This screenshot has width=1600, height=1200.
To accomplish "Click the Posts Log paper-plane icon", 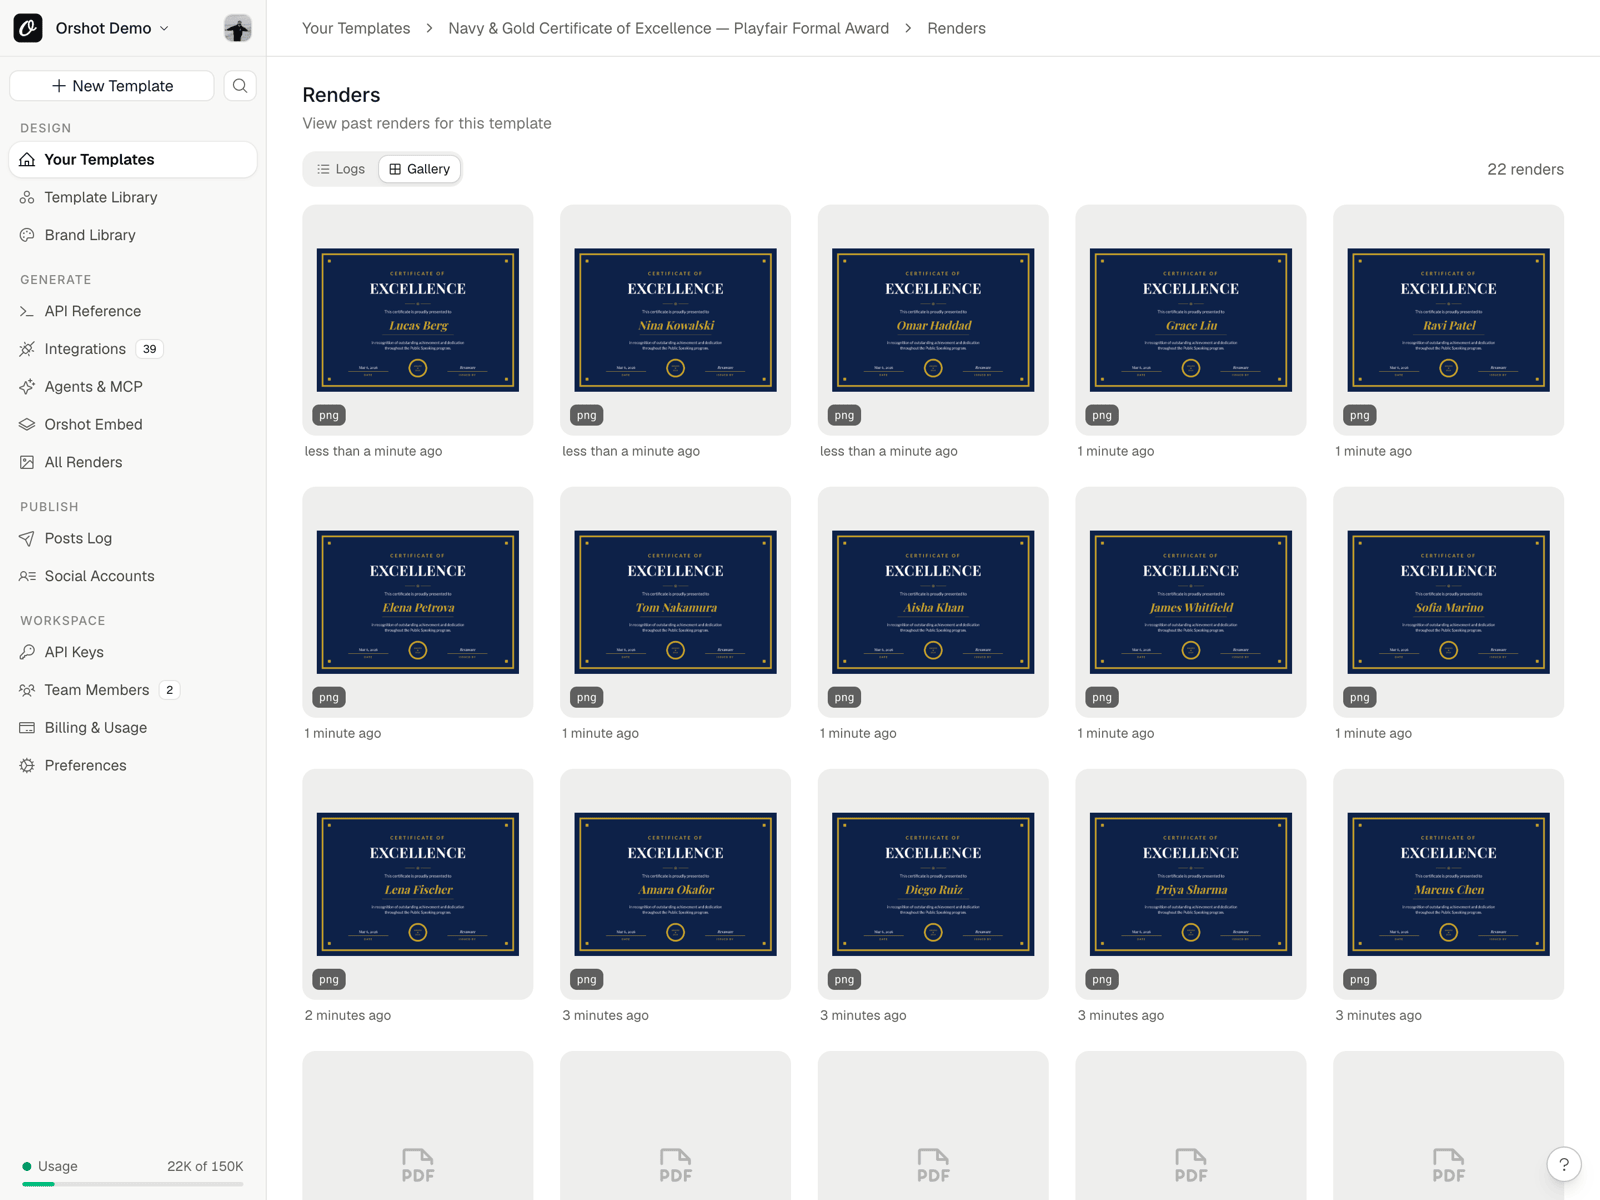I will click(27, 538).
